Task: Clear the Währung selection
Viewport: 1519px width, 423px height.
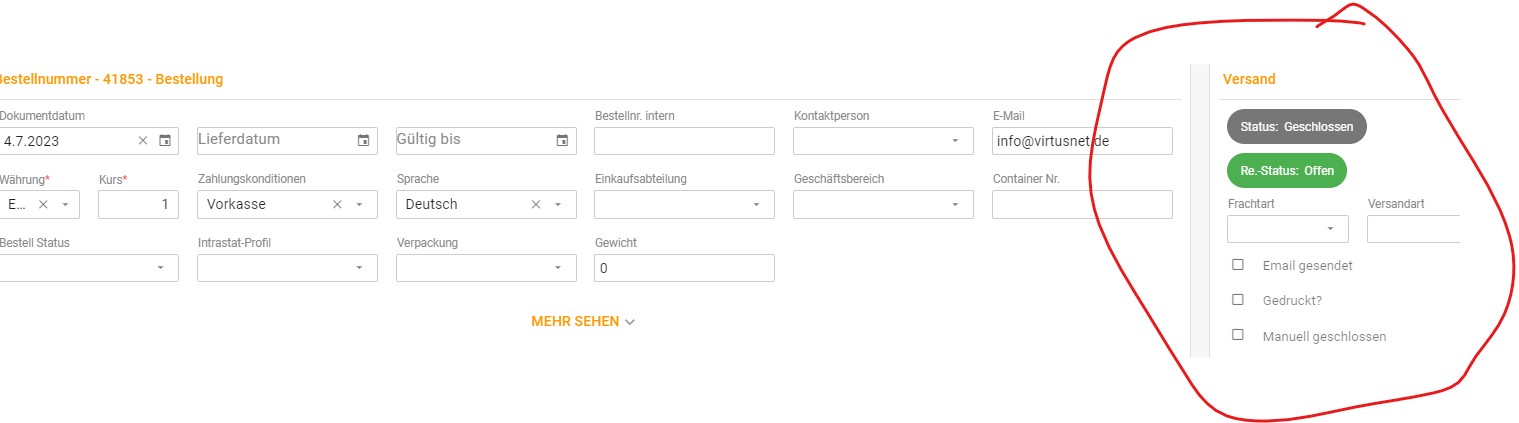Action: 43,205
